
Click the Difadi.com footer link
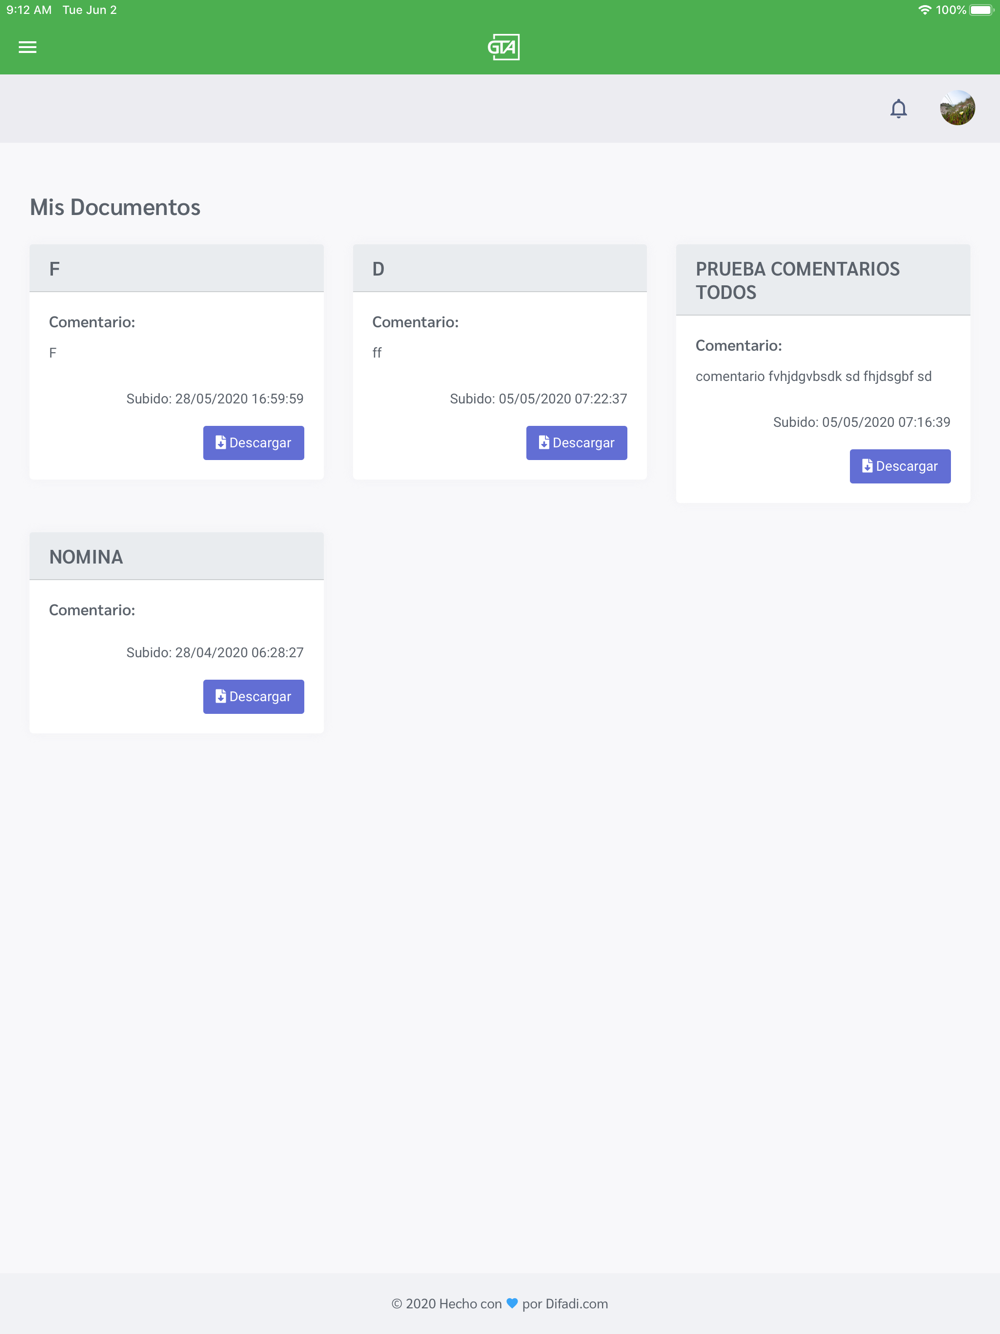577,1304
